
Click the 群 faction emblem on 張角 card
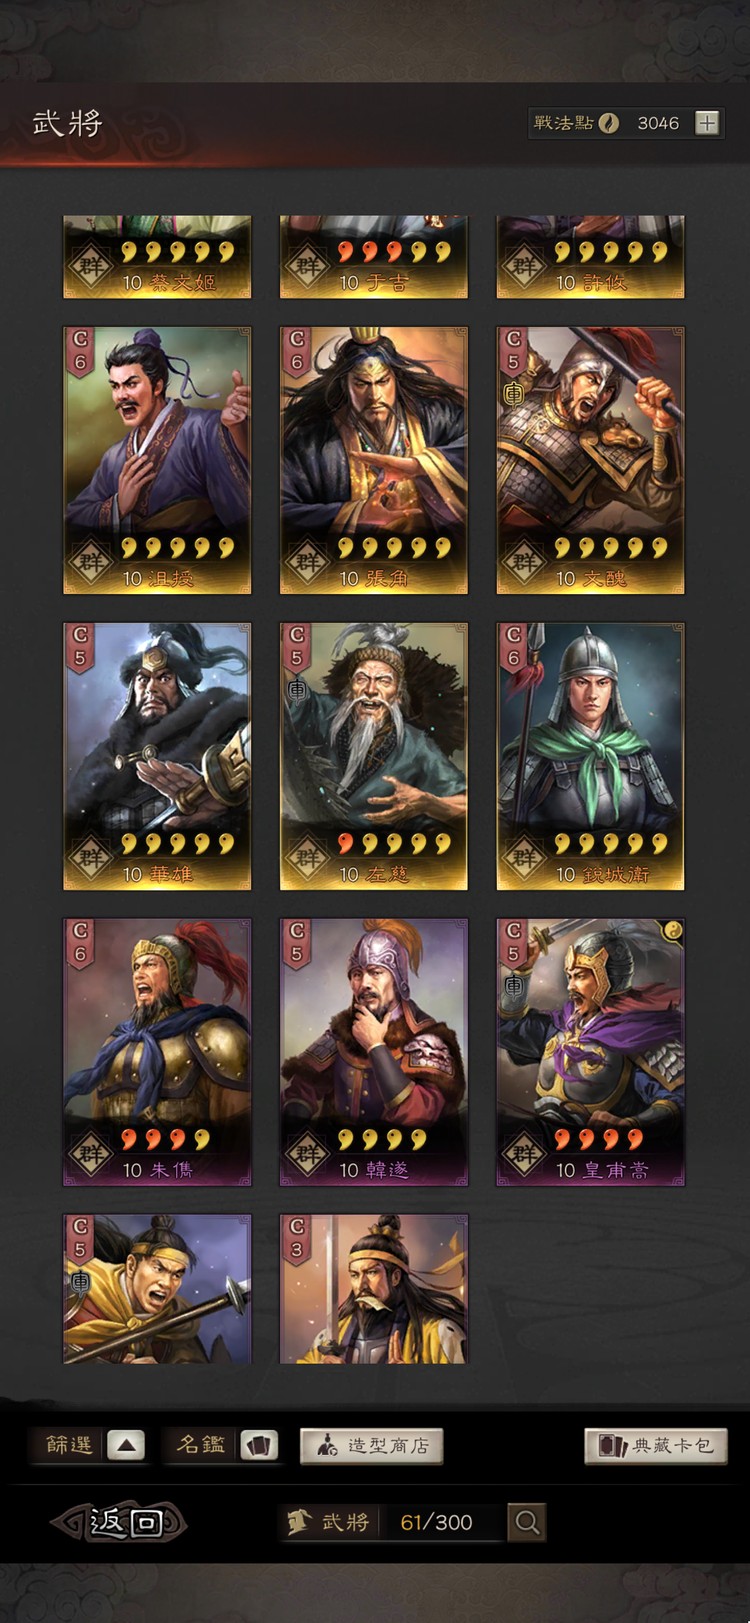308,561
